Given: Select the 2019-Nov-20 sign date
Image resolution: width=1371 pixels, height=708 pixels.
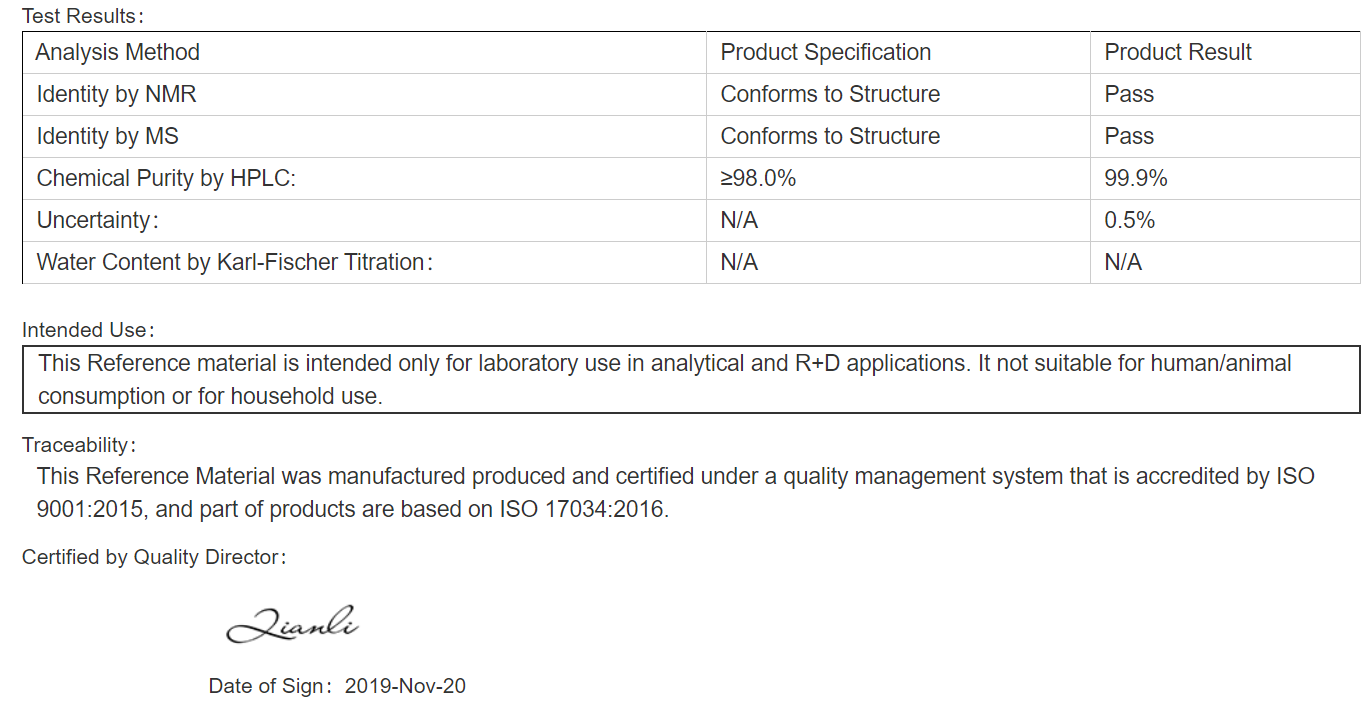Looking at the screenshot, I should [x=405, y=686].
